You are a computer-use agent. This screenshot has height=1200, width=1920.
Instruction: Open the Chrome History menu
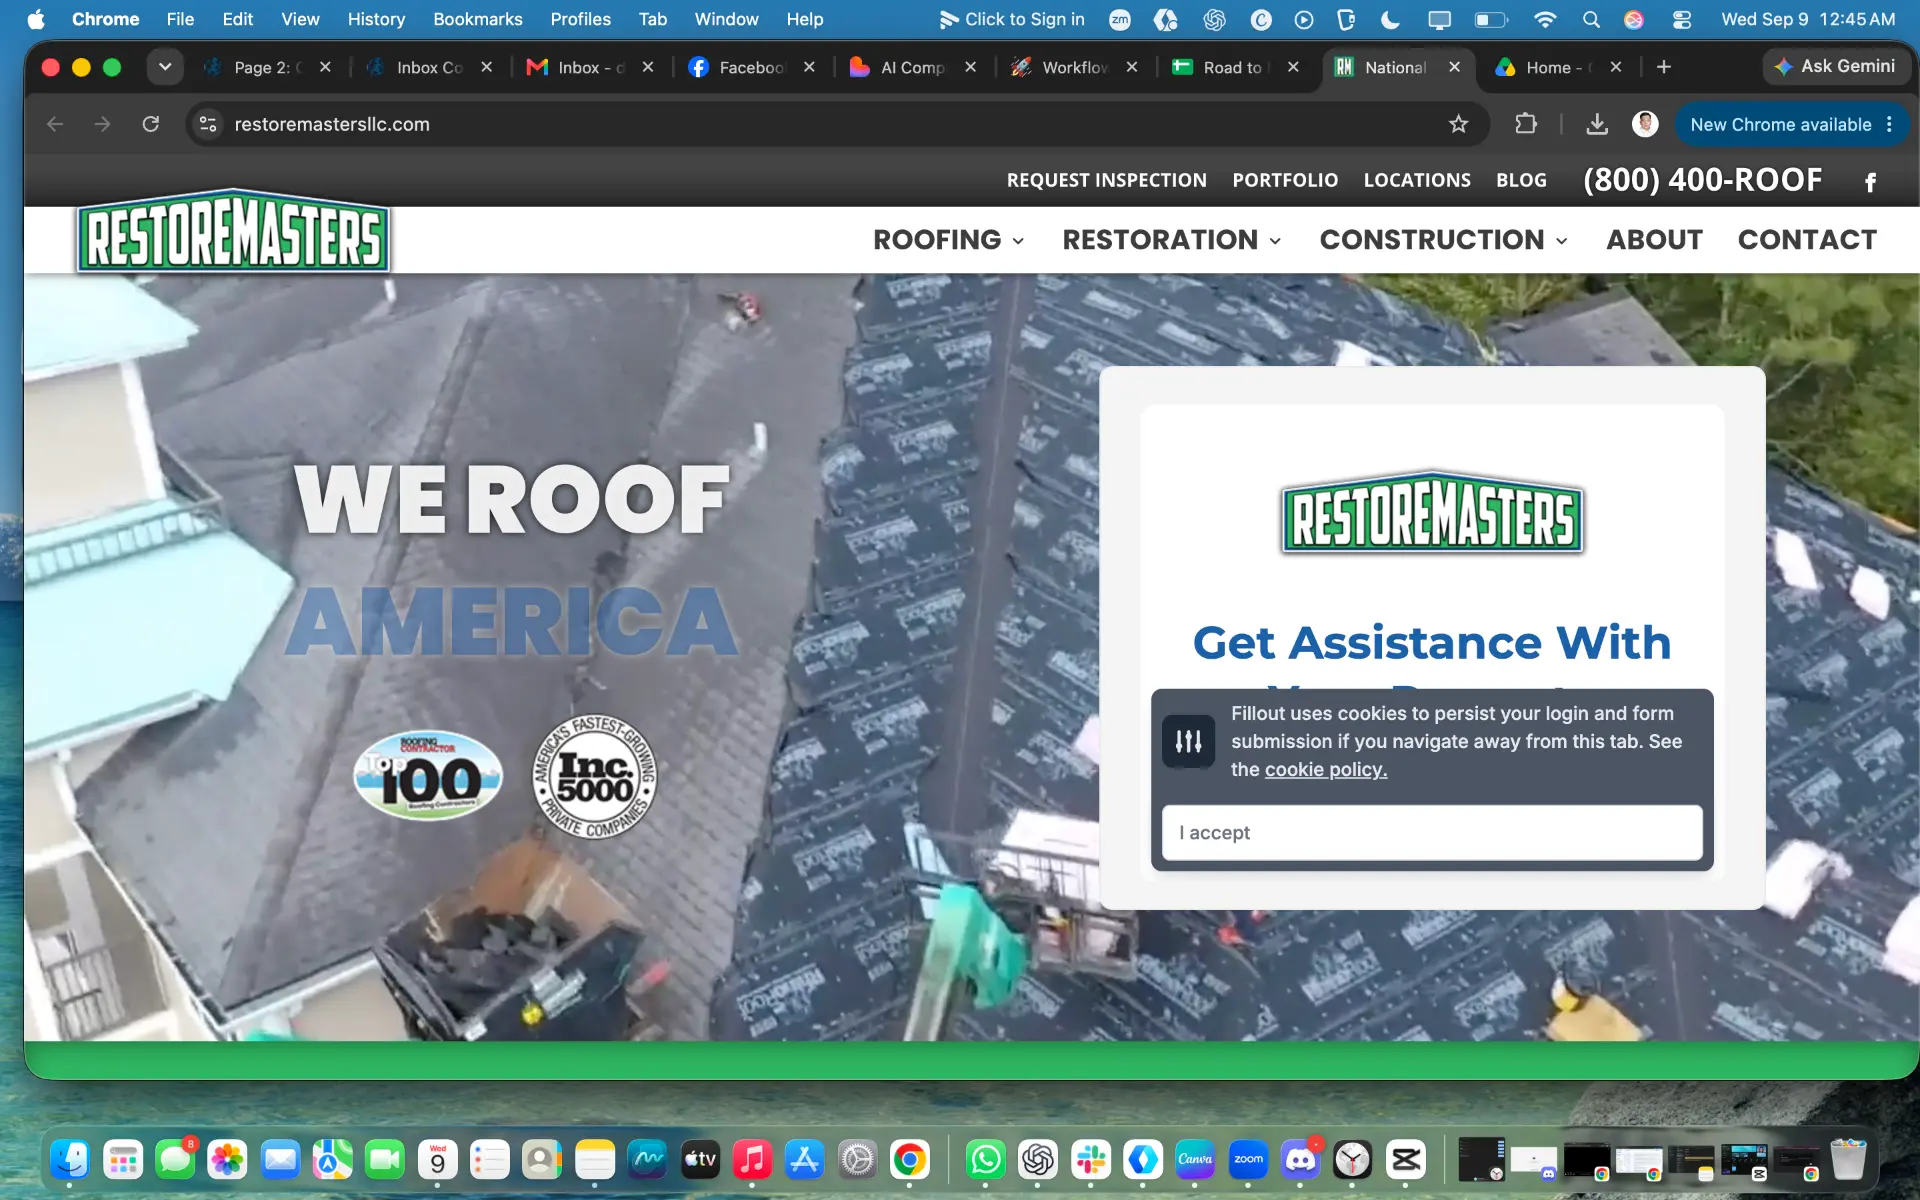376,19
